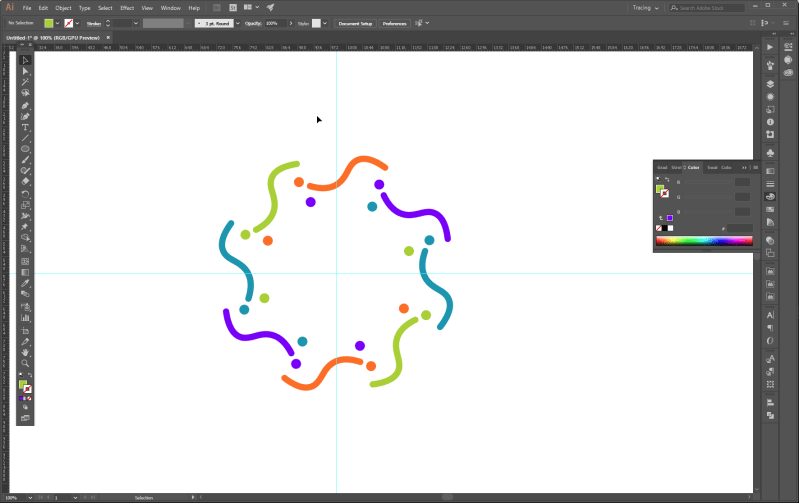This screenshot has height=503, width=799.
Task: Pick the Line Segment tool
Action: pos(25,138)
